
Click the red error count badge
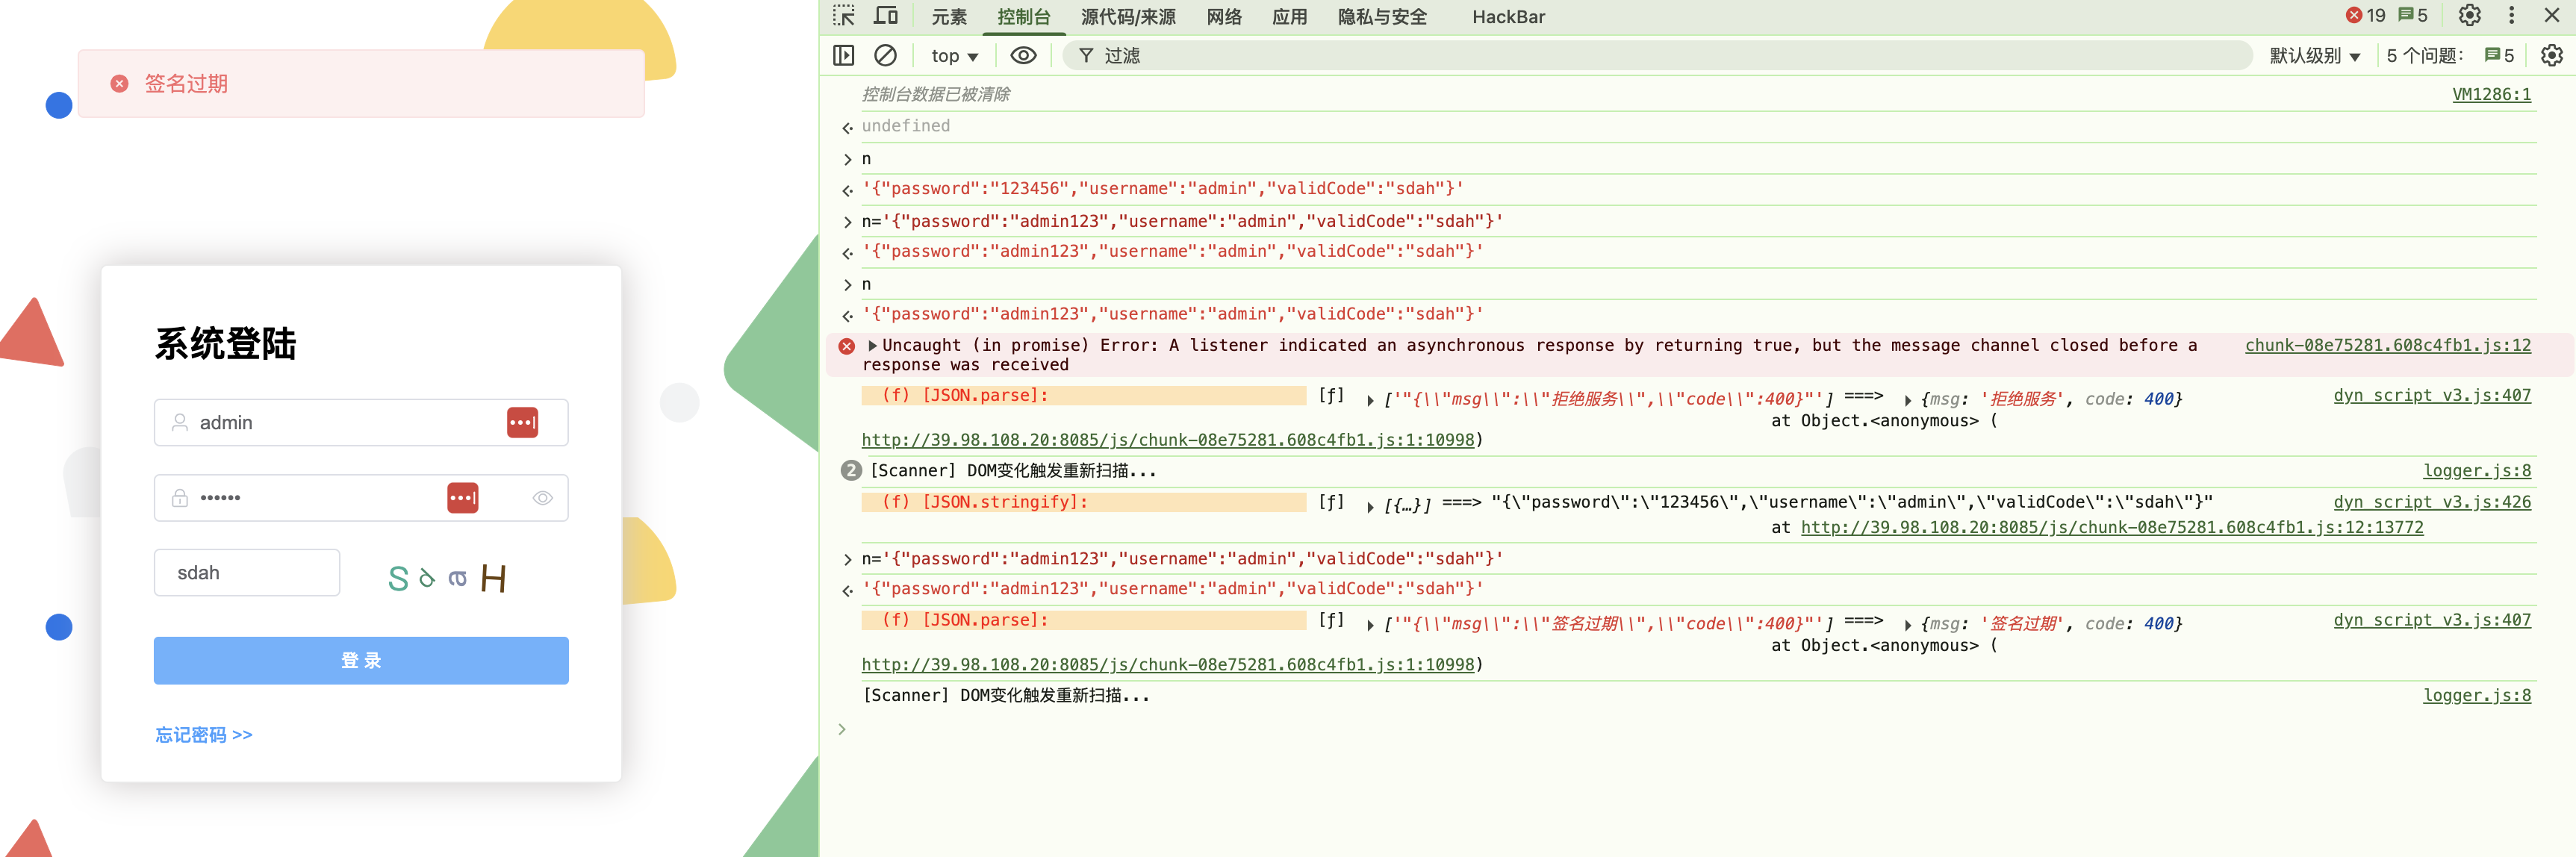coord(2366,16)
